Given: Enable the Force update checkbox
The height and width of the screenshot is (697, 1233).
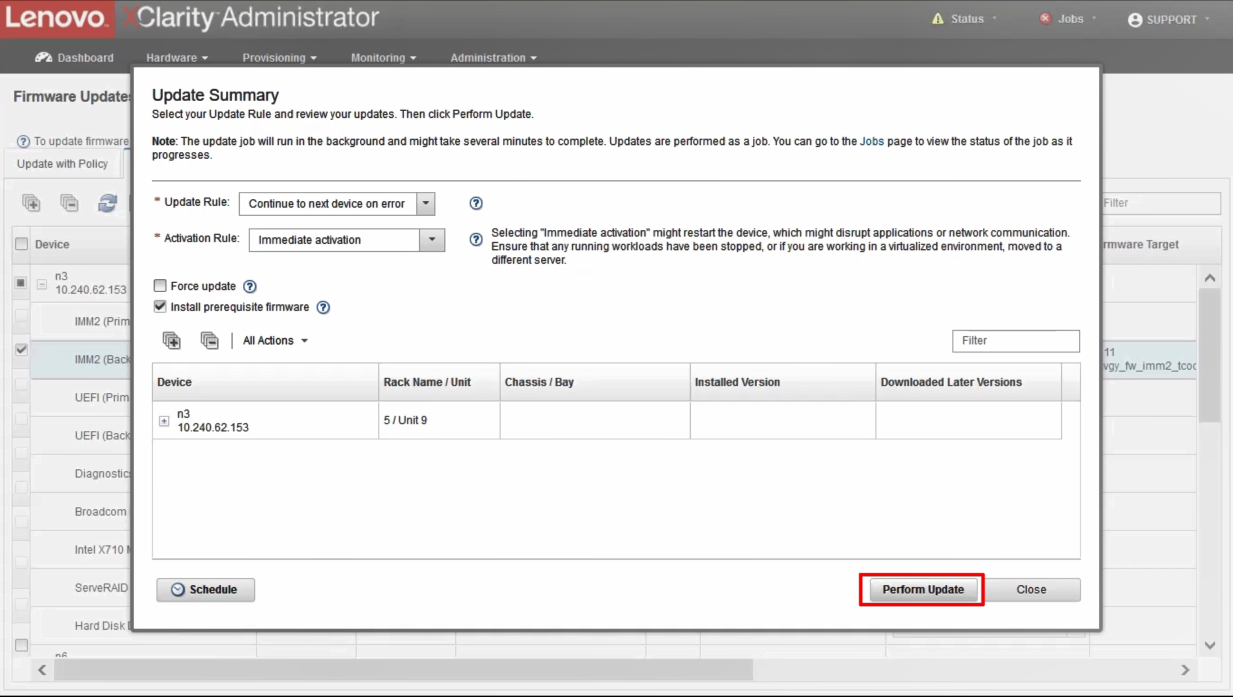Looking at the screenshot, I should click(x=160, y=286).
